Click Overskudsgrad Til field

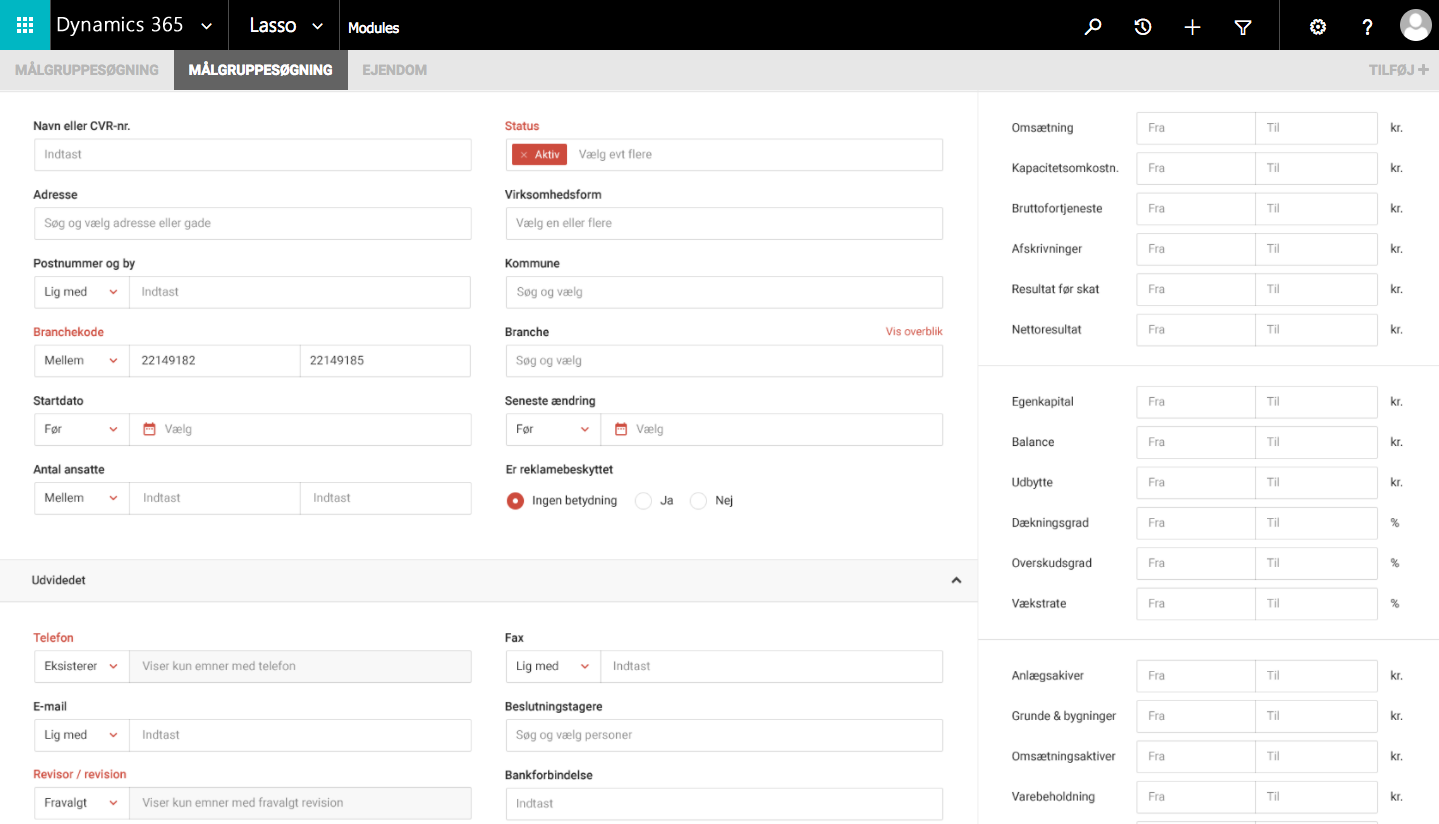(x=1317, y=564)
